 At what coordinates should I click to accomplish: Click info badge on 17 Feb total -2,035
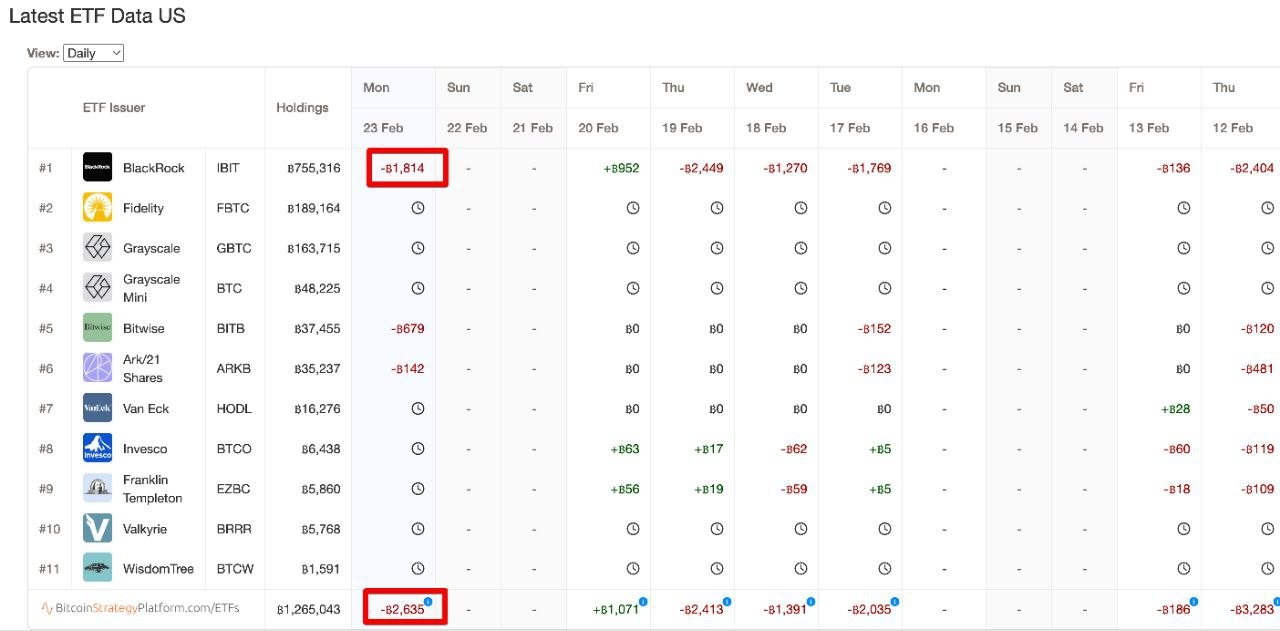coord(895,601)
